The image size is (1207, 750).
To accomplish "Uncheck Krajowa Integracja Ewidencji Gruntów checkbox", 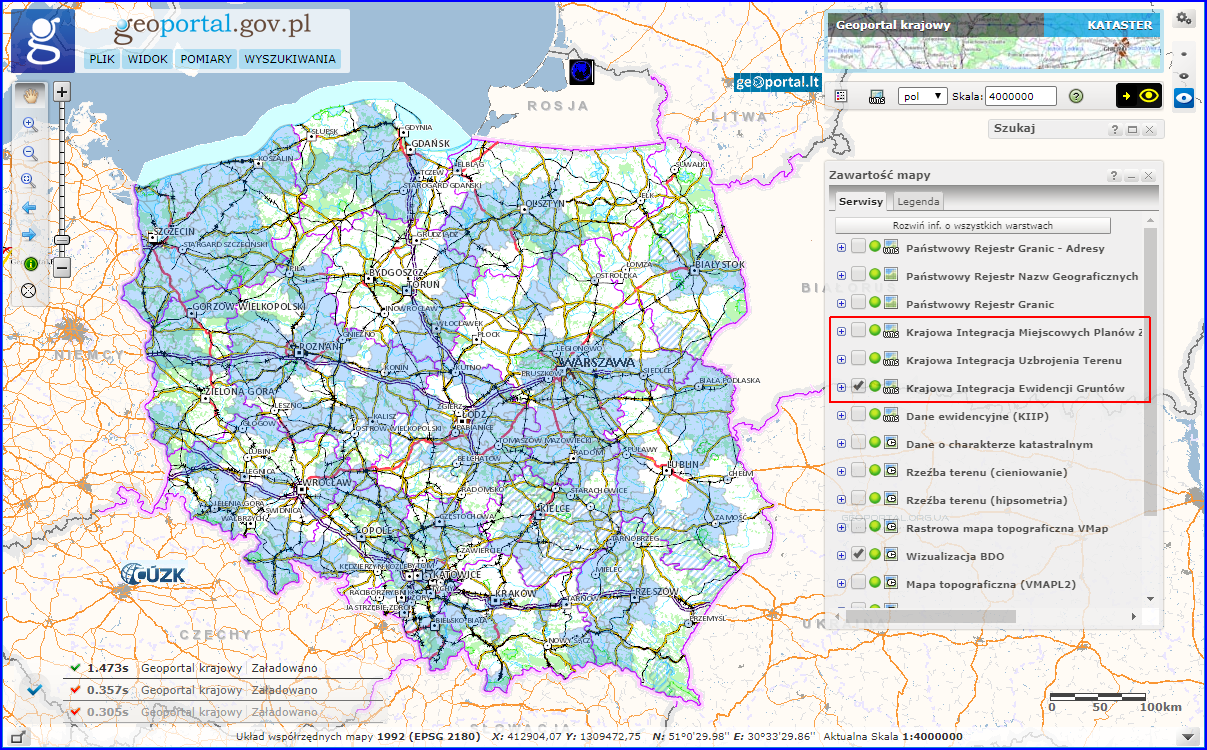I will pos(858,387).
